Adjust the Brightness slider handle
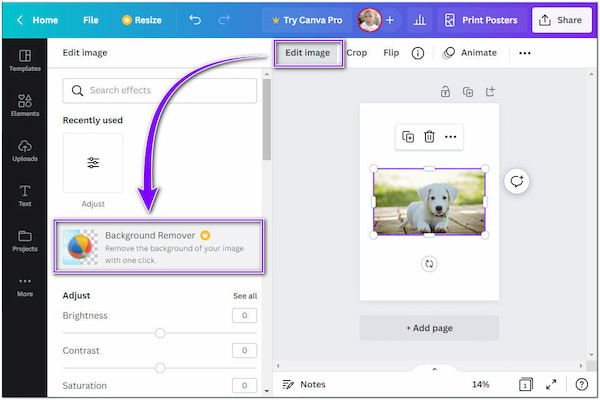 tap(160, 333)
